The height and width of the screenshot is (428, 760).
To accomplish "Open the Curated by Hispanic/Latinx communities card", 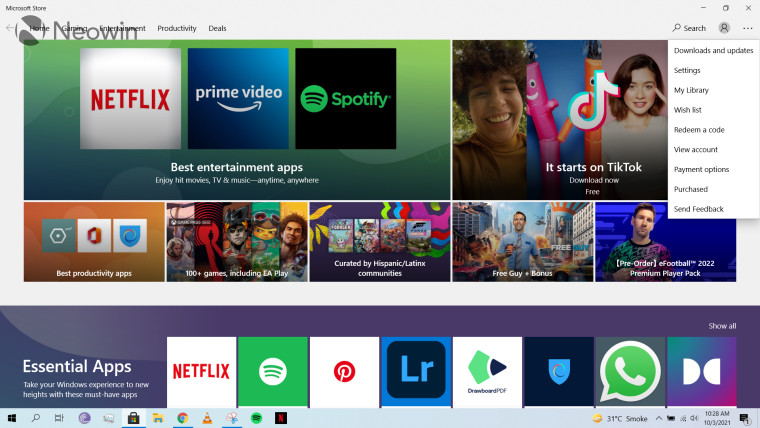I will (x=380, y=242).
